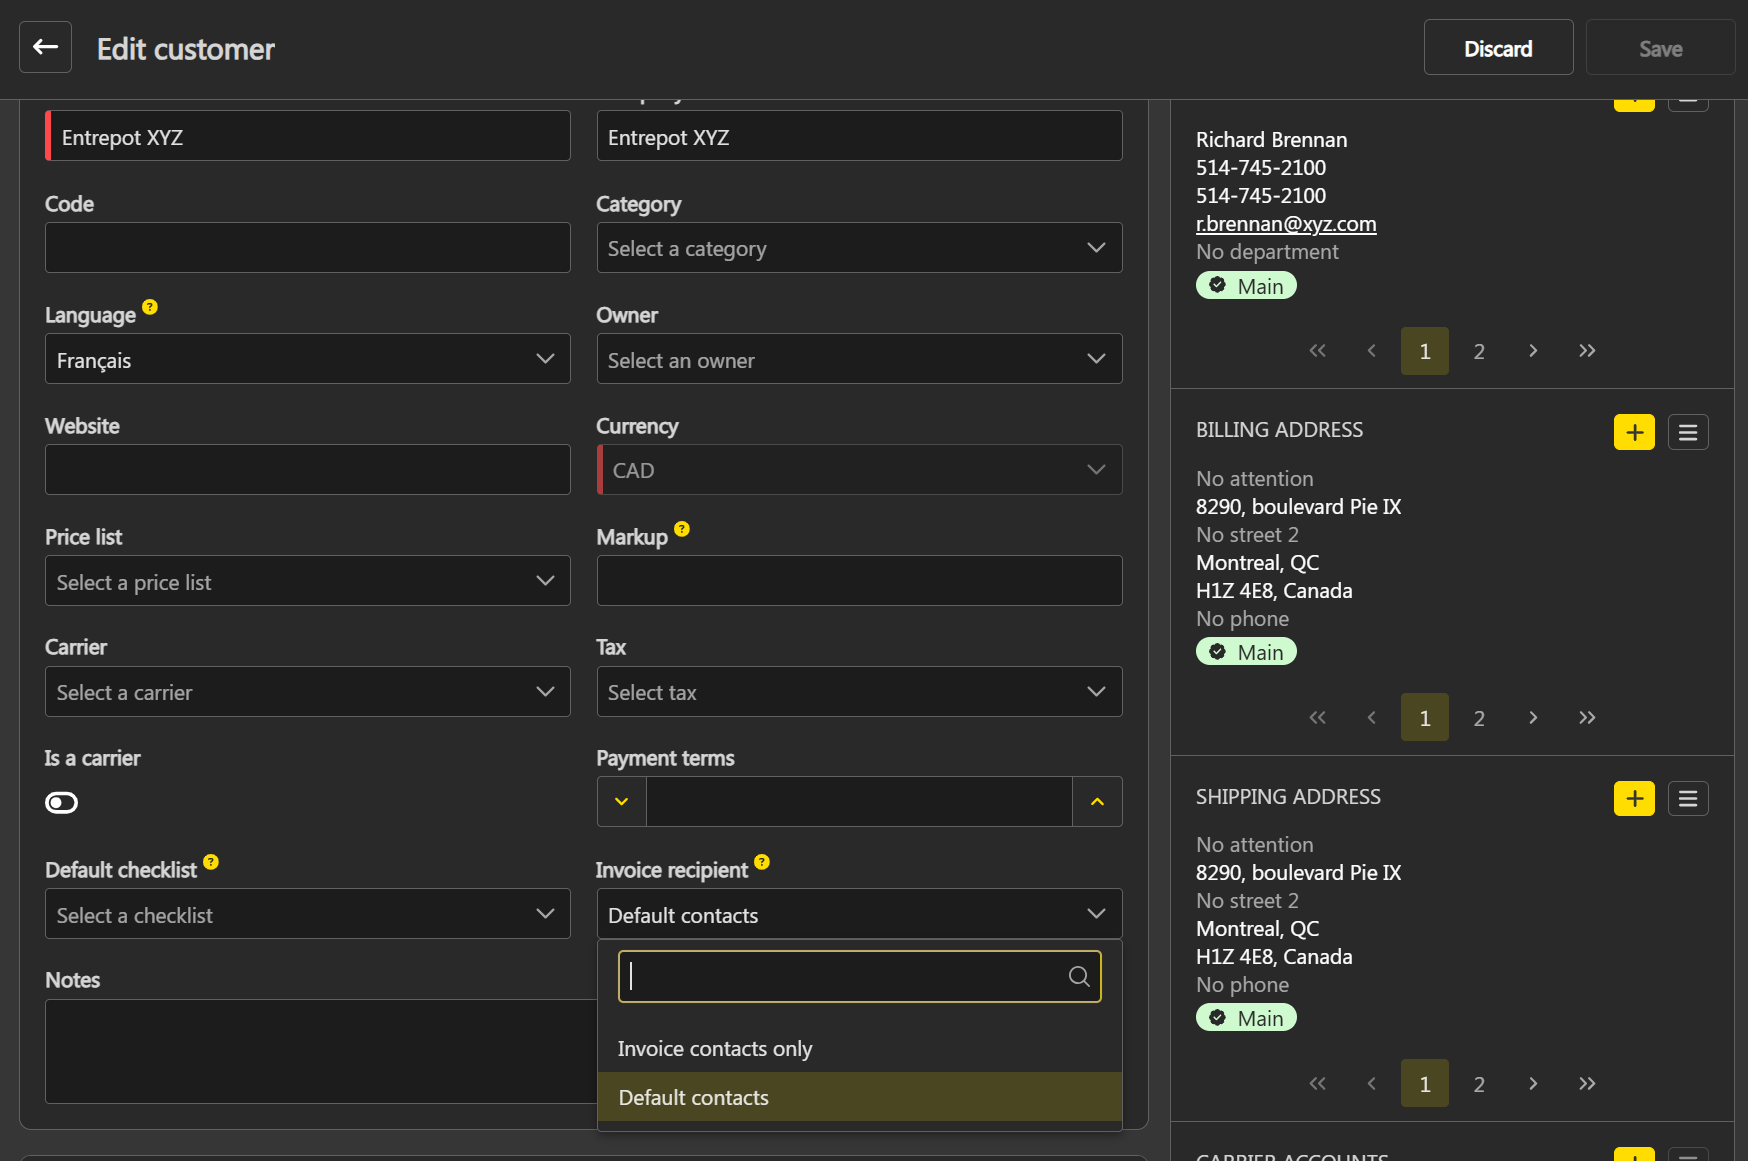Go to the last billing address page
Viewport: 1748px width, 1161px height.
click(1587, 718)
